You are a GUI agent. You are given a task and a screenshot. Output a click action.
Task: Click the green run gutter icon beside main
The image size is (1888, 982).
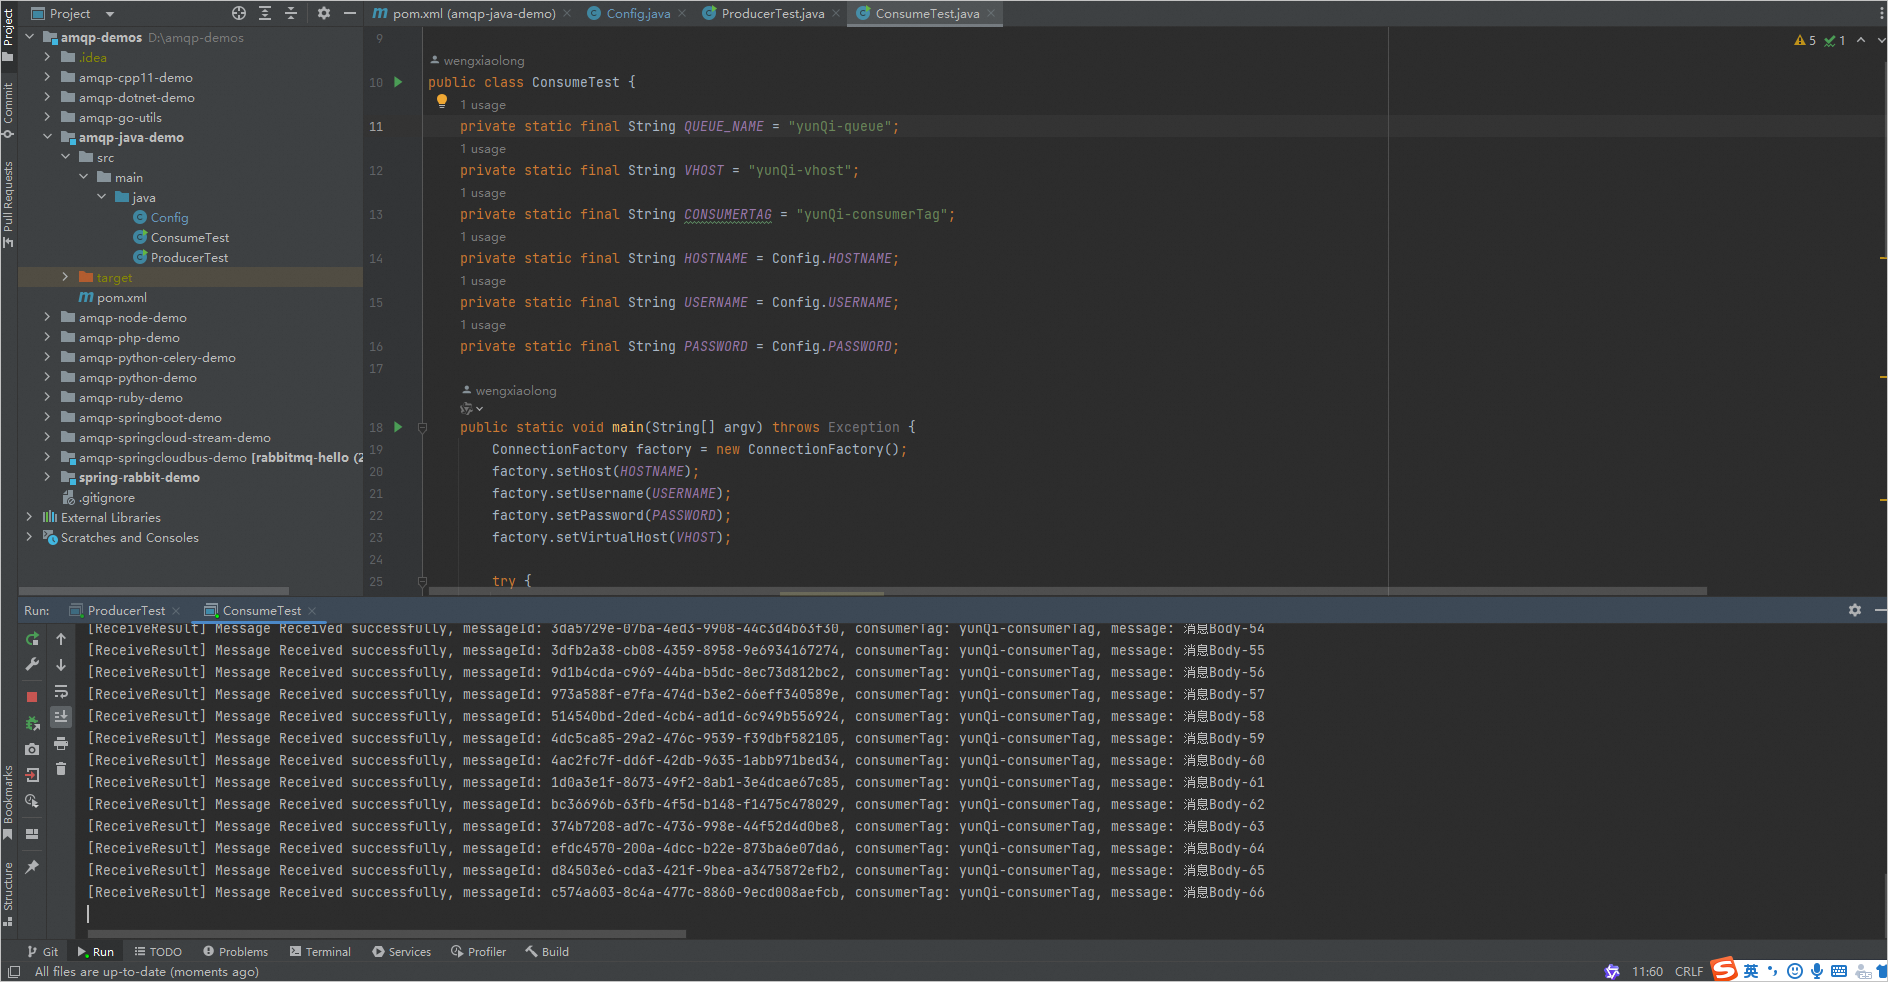coord(398,427)
